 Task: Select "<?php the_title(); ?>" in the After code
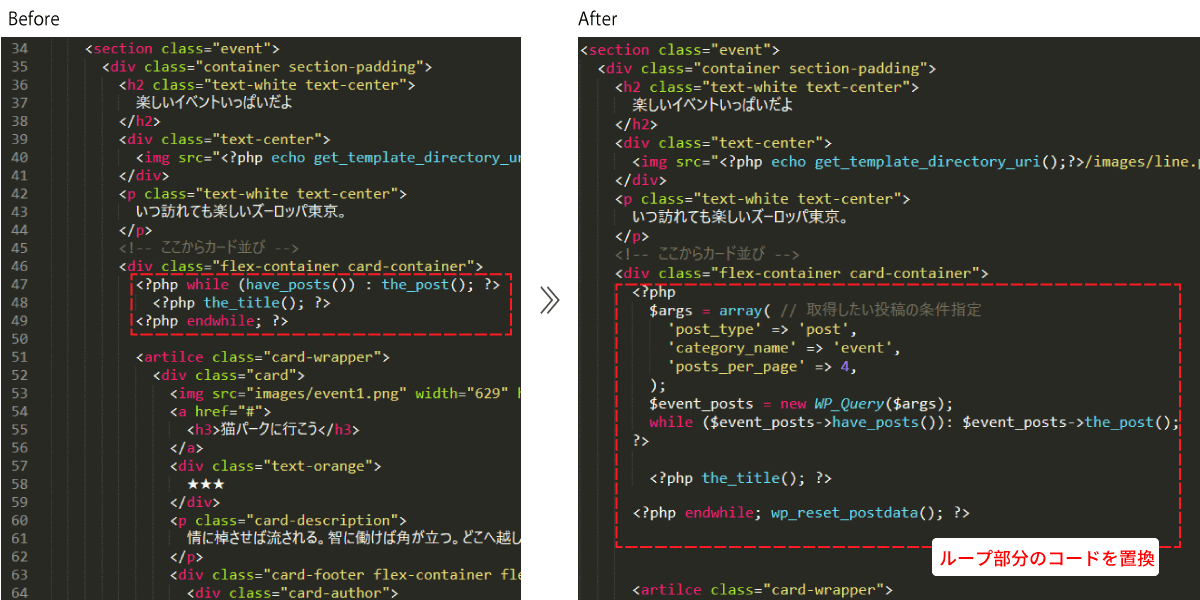pos(740,478)
